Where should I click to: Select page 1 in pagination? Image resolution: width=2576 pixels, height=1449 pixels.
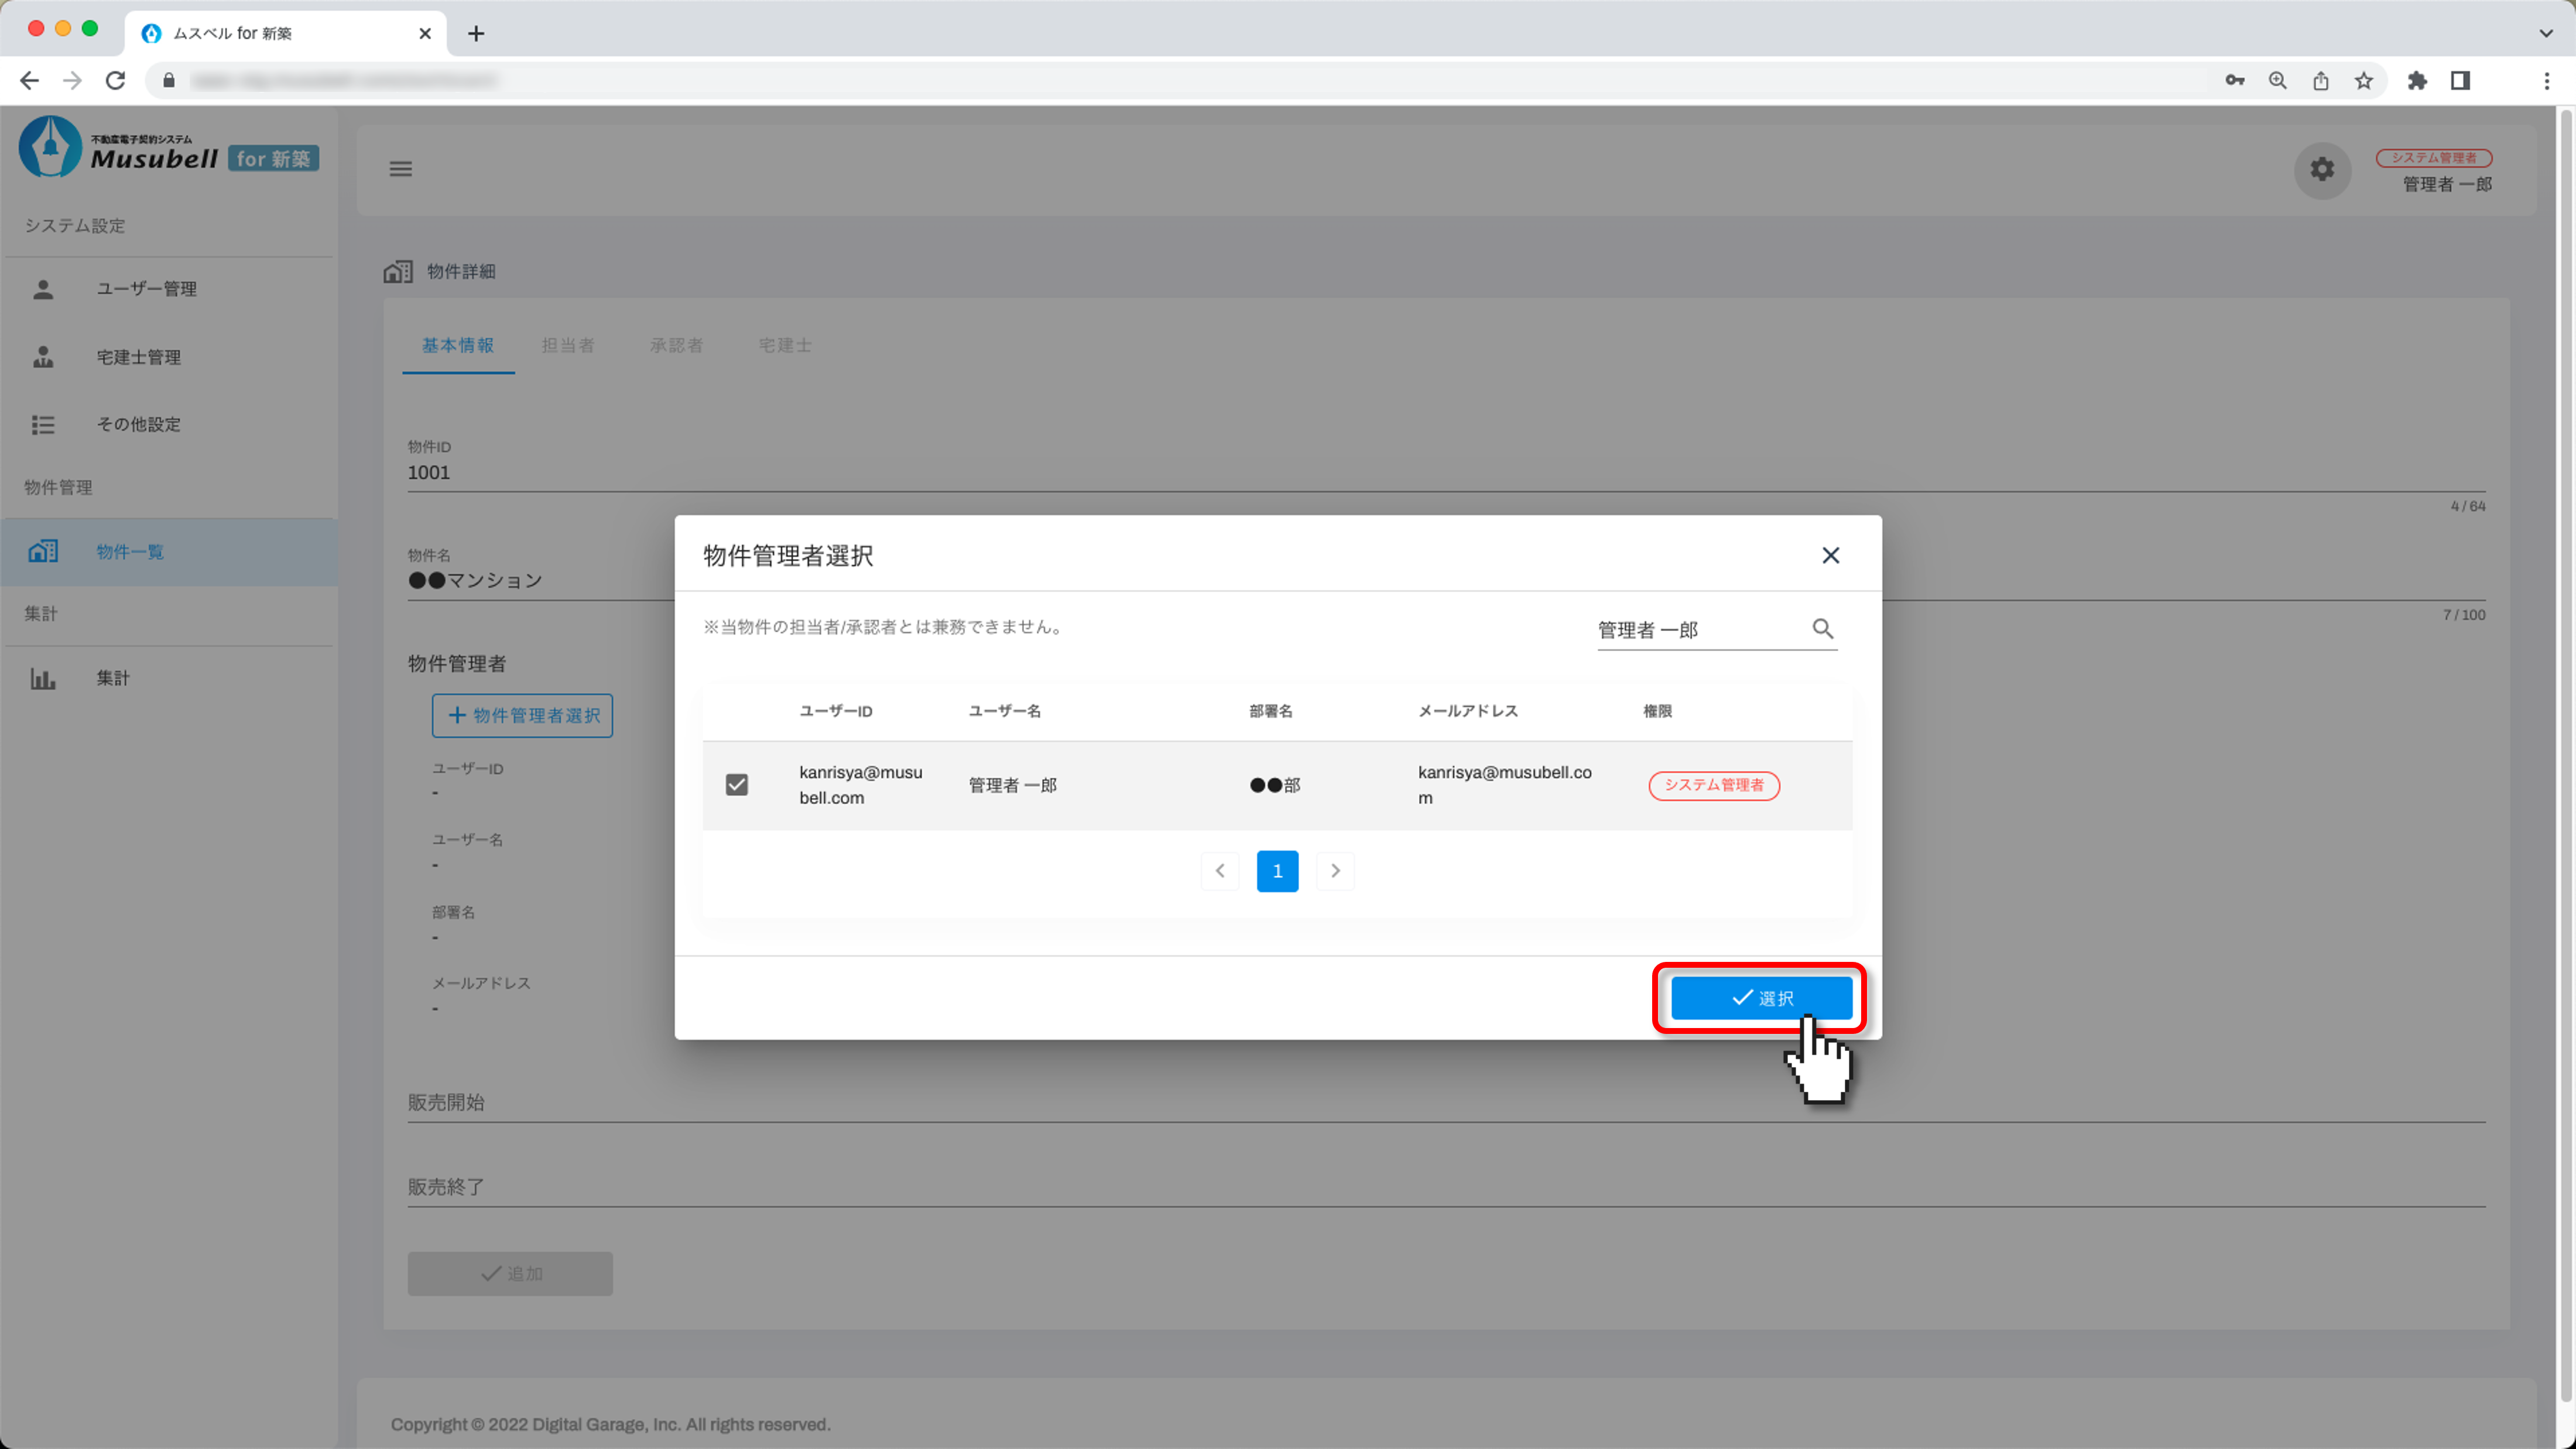1277,871
